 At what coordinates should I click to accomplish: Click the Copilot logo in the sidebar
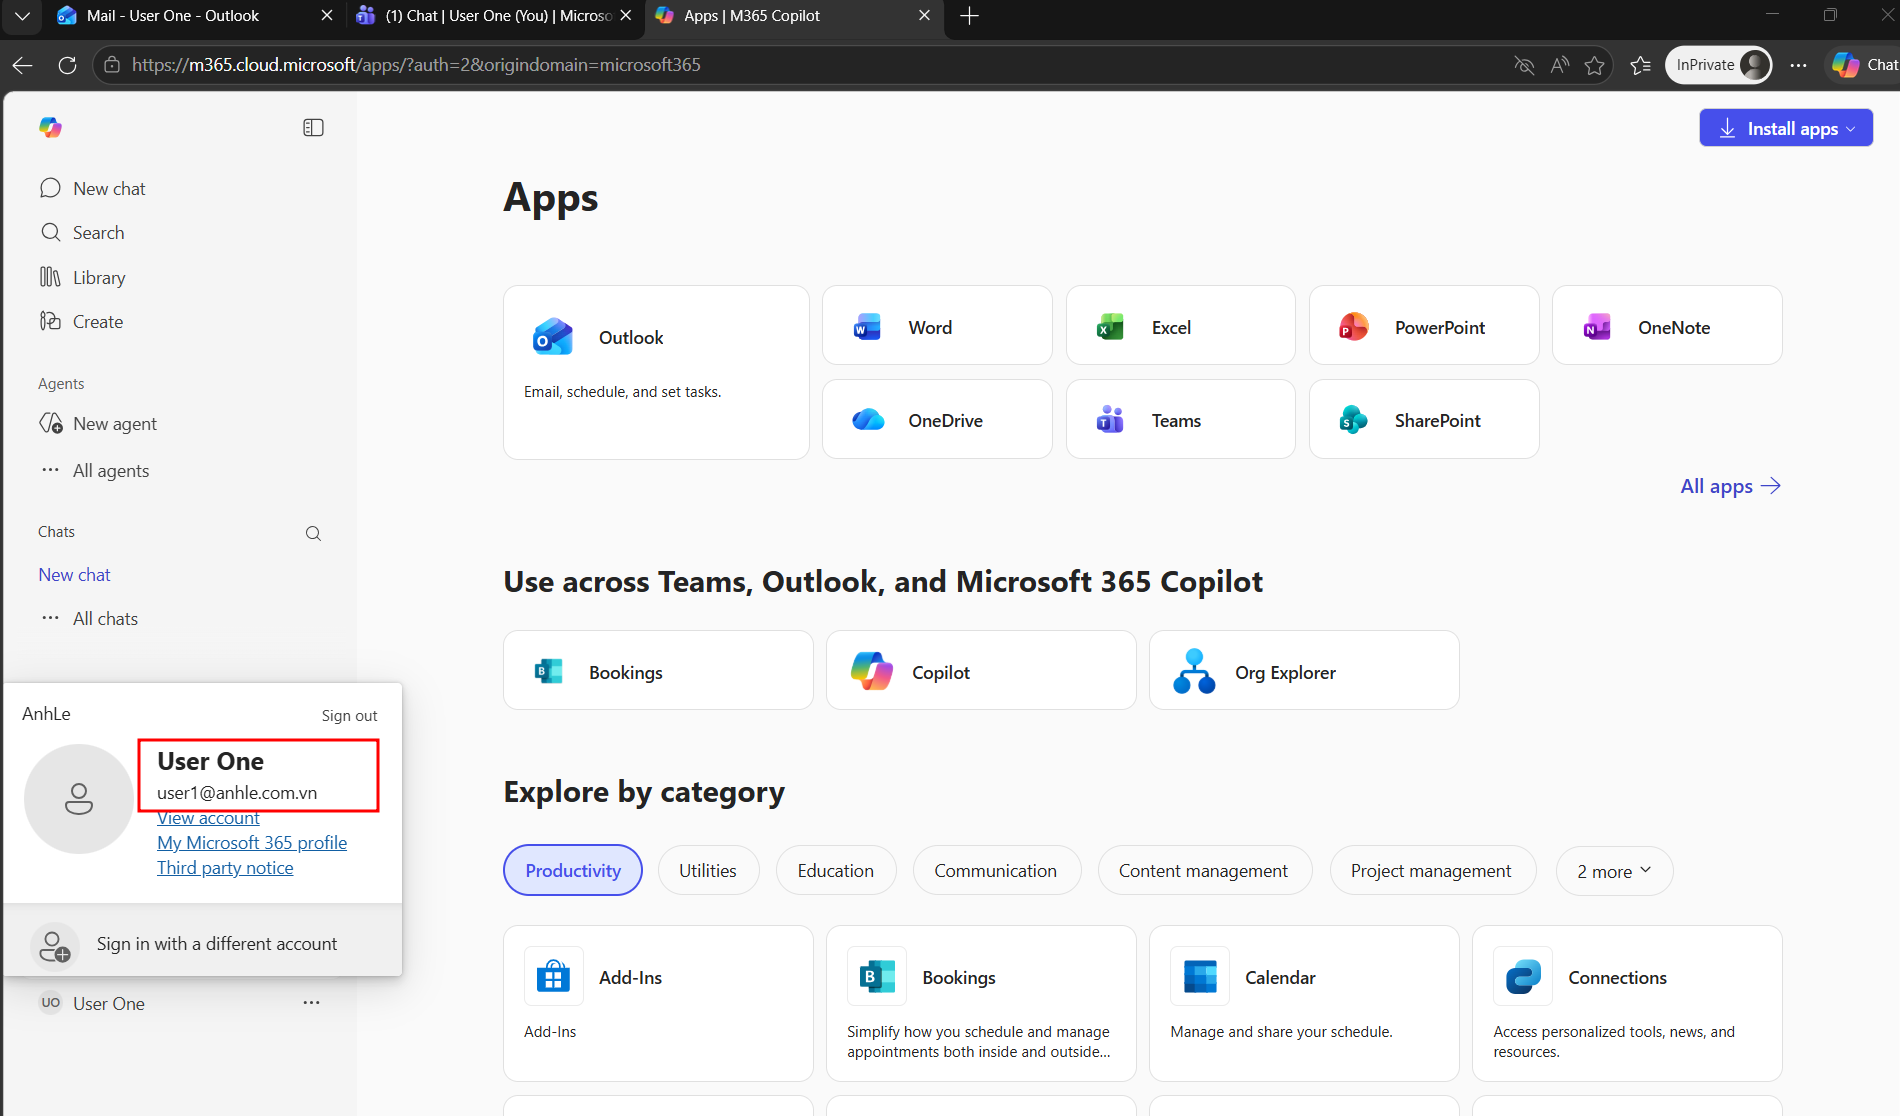[50, 127]
